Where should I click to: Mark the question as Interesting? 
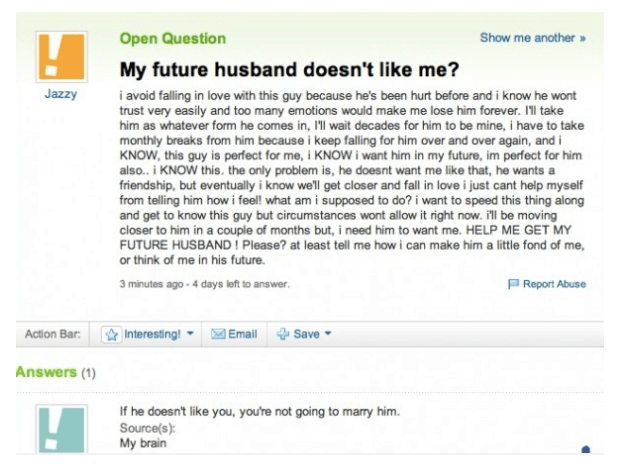tap(152, 334)
